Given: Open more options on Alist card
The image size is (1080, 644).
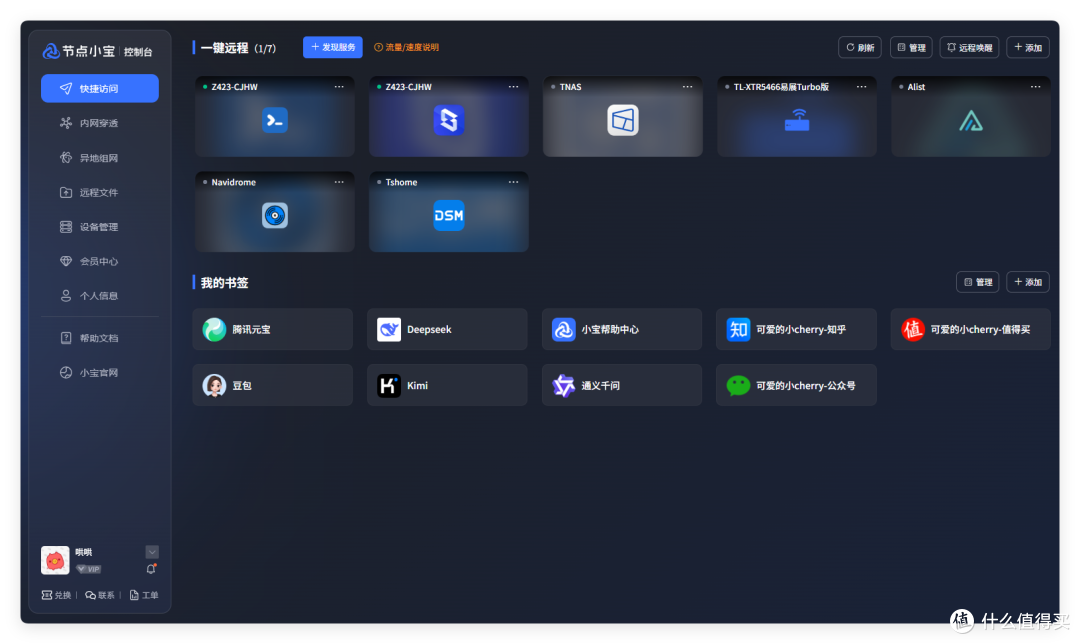Looking at the screenshot, I should (1035, 87).
